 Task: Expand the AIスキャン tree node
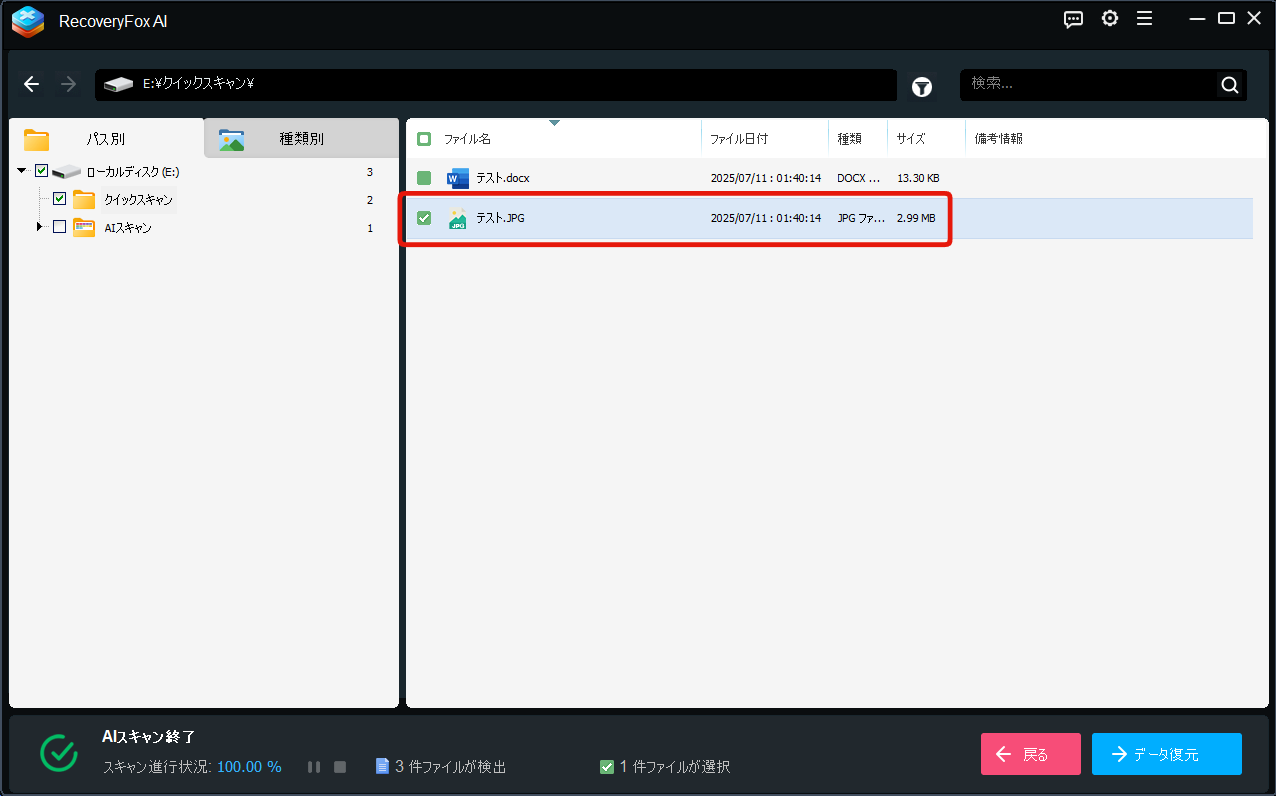click(40, 227)
